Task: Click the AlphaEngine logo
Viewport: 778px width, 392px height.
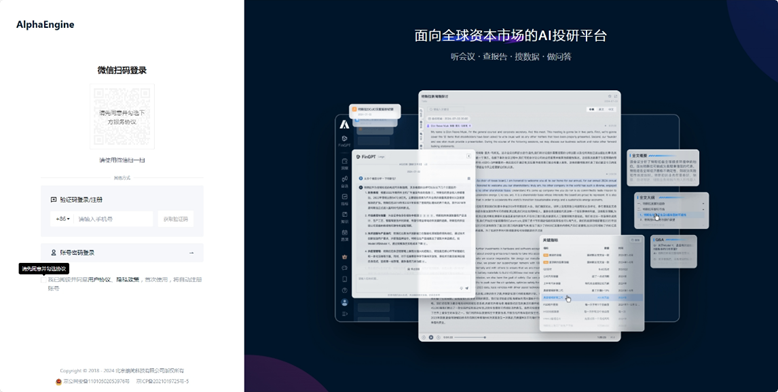Action: coord(45,25)
